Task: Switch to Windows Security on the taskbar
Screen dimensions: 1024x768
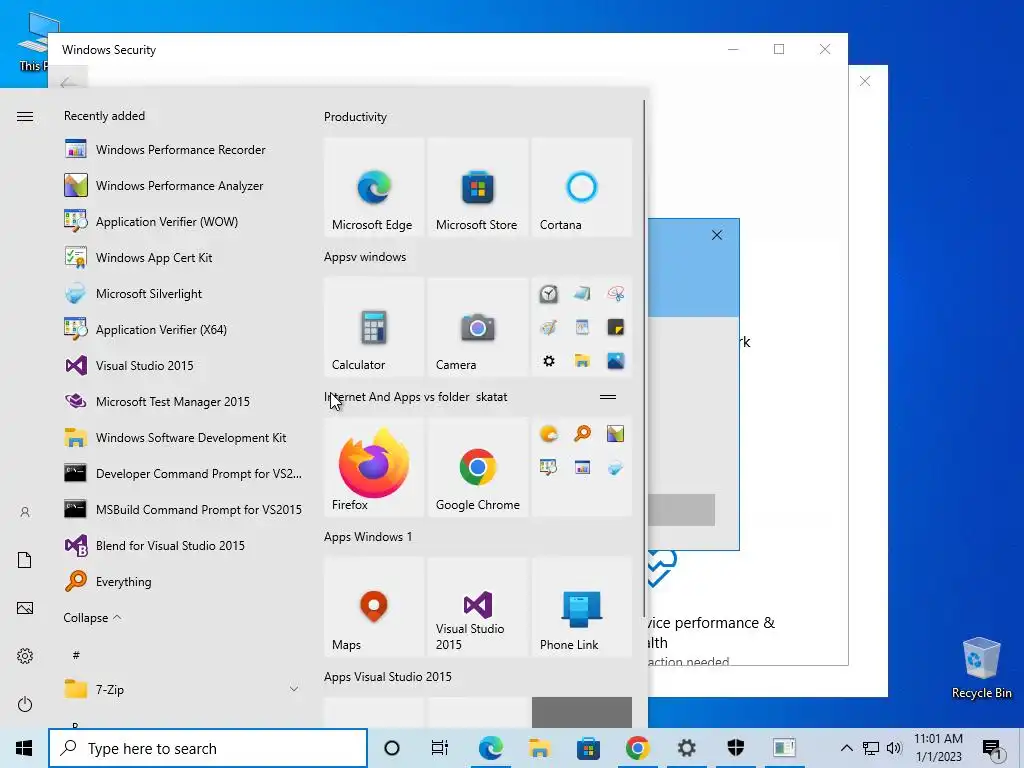Action: [735, 748]
